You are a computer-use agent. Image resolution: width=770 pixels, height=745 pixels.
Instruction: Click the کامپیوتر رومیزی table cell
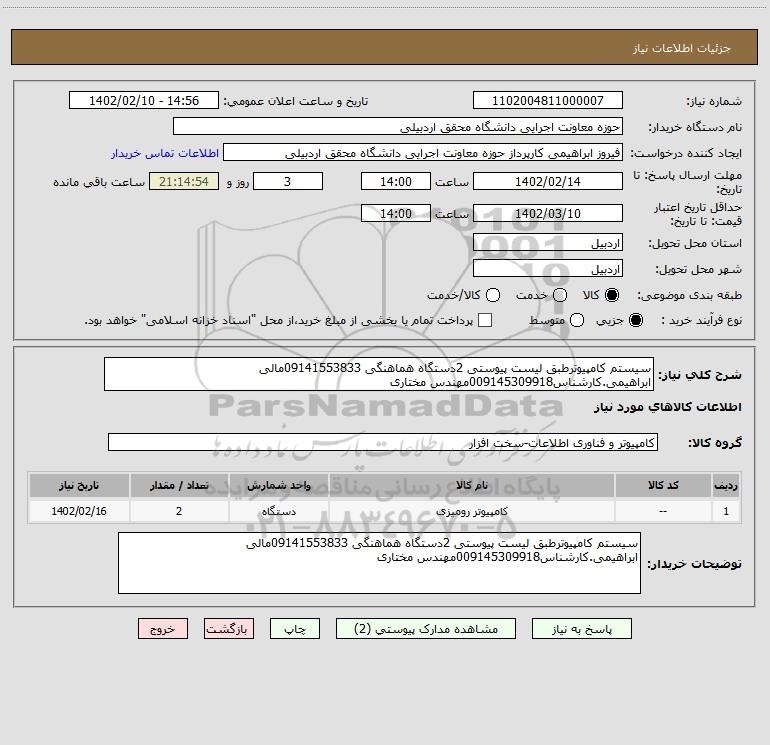click(x=471, y=511)
